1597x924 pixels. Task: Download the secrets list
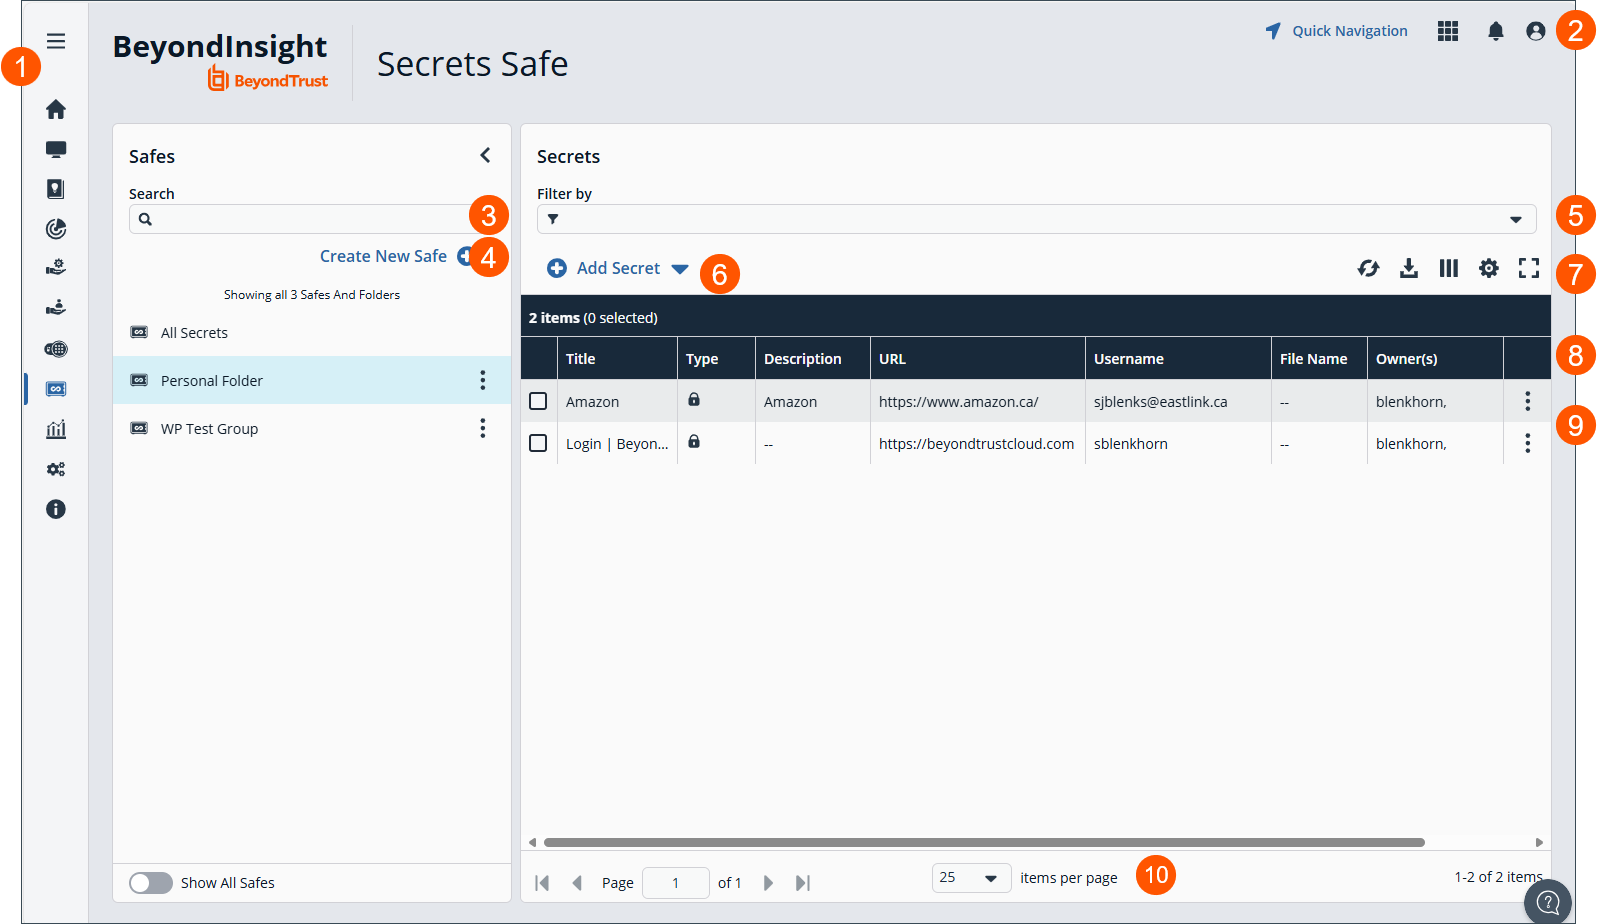[x=1409, y=268]
